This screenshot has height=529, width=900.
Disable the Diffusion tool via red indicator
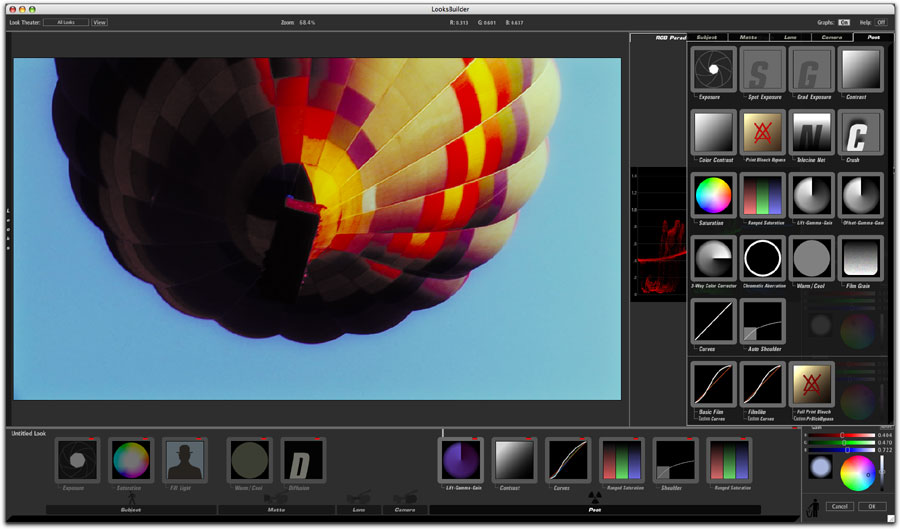pyautogui.click(x=317, y=439)
